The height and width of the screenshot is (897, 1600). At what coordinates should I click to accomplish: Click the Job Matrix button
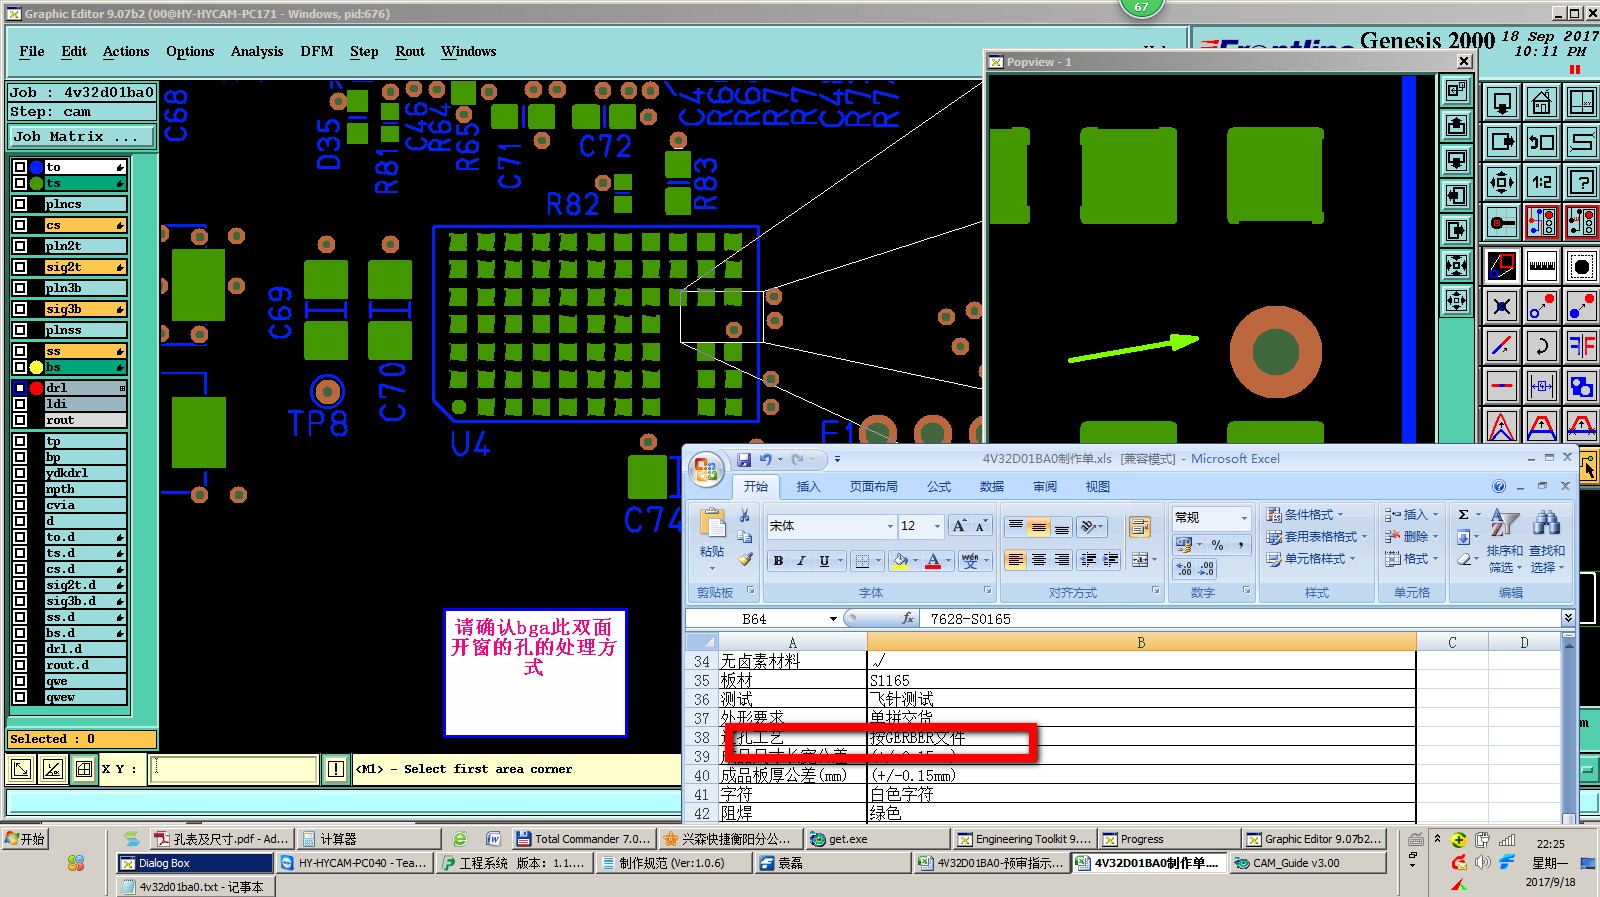[82, 137]
